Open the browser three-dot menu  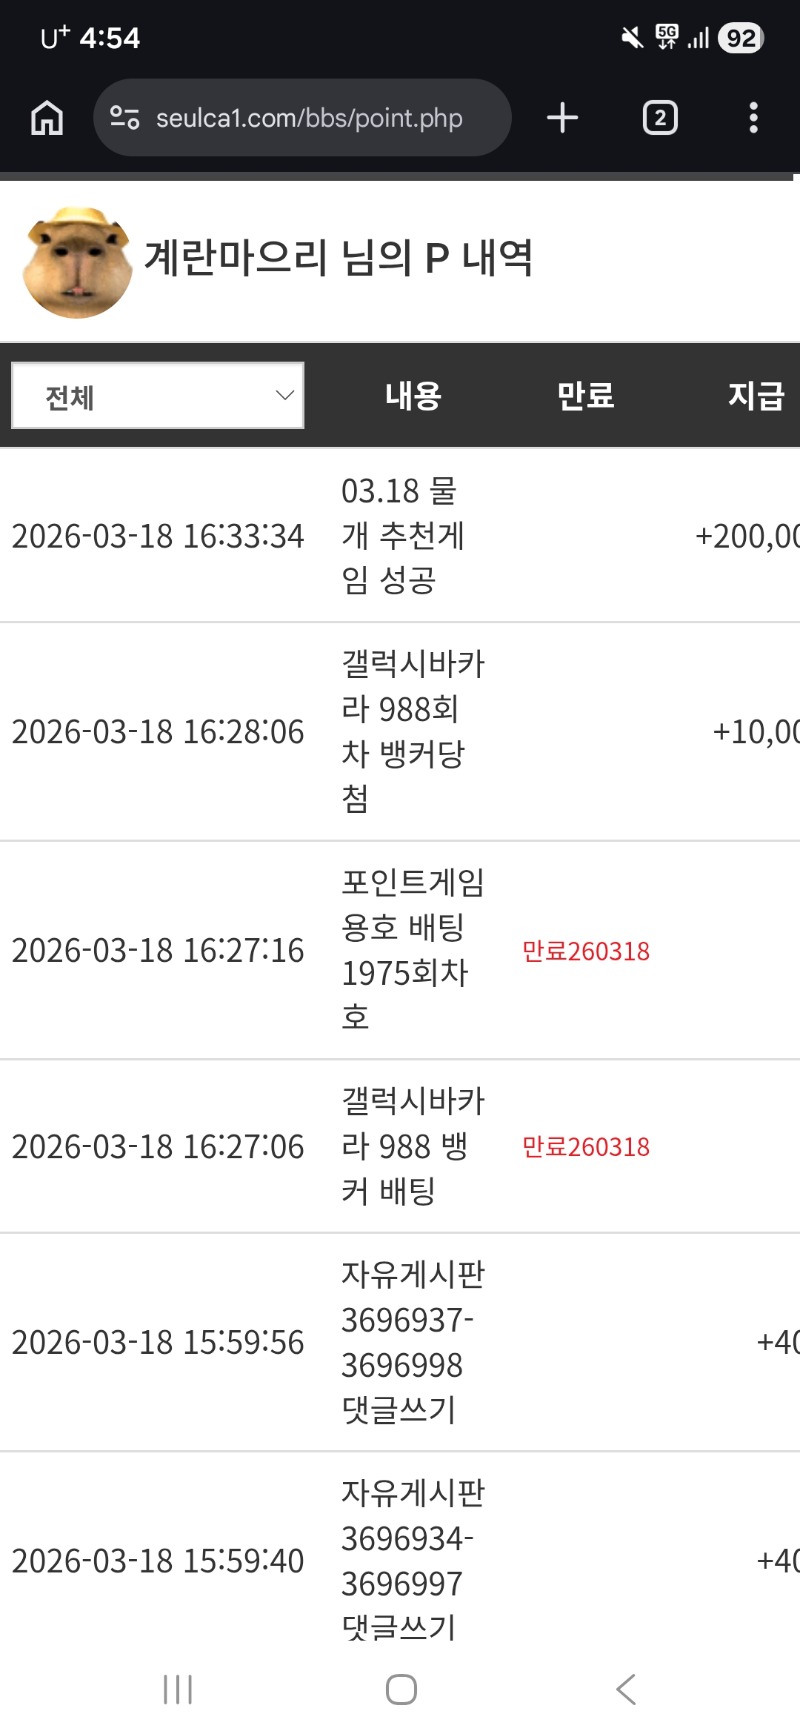pyautogui.click(x=753, y=118)
